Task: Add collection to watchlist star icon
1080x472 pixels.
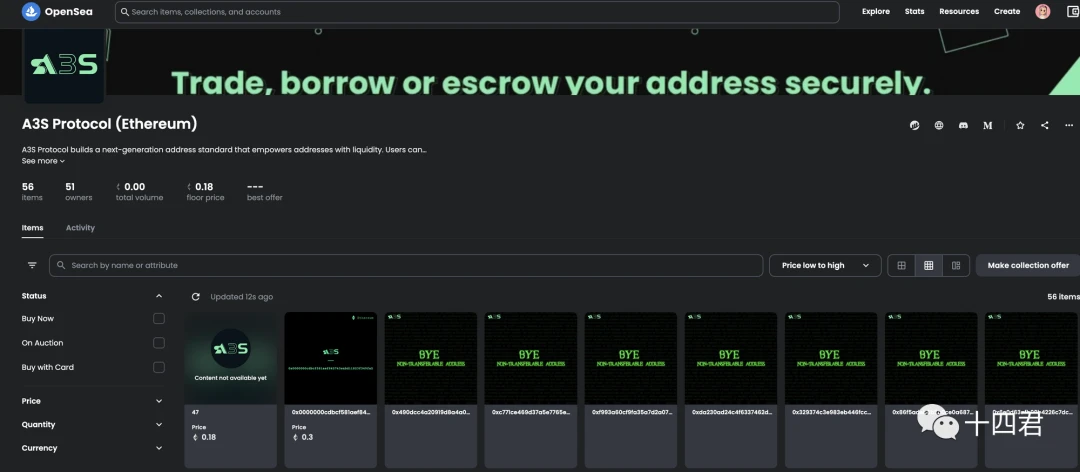Action: 1020,125
